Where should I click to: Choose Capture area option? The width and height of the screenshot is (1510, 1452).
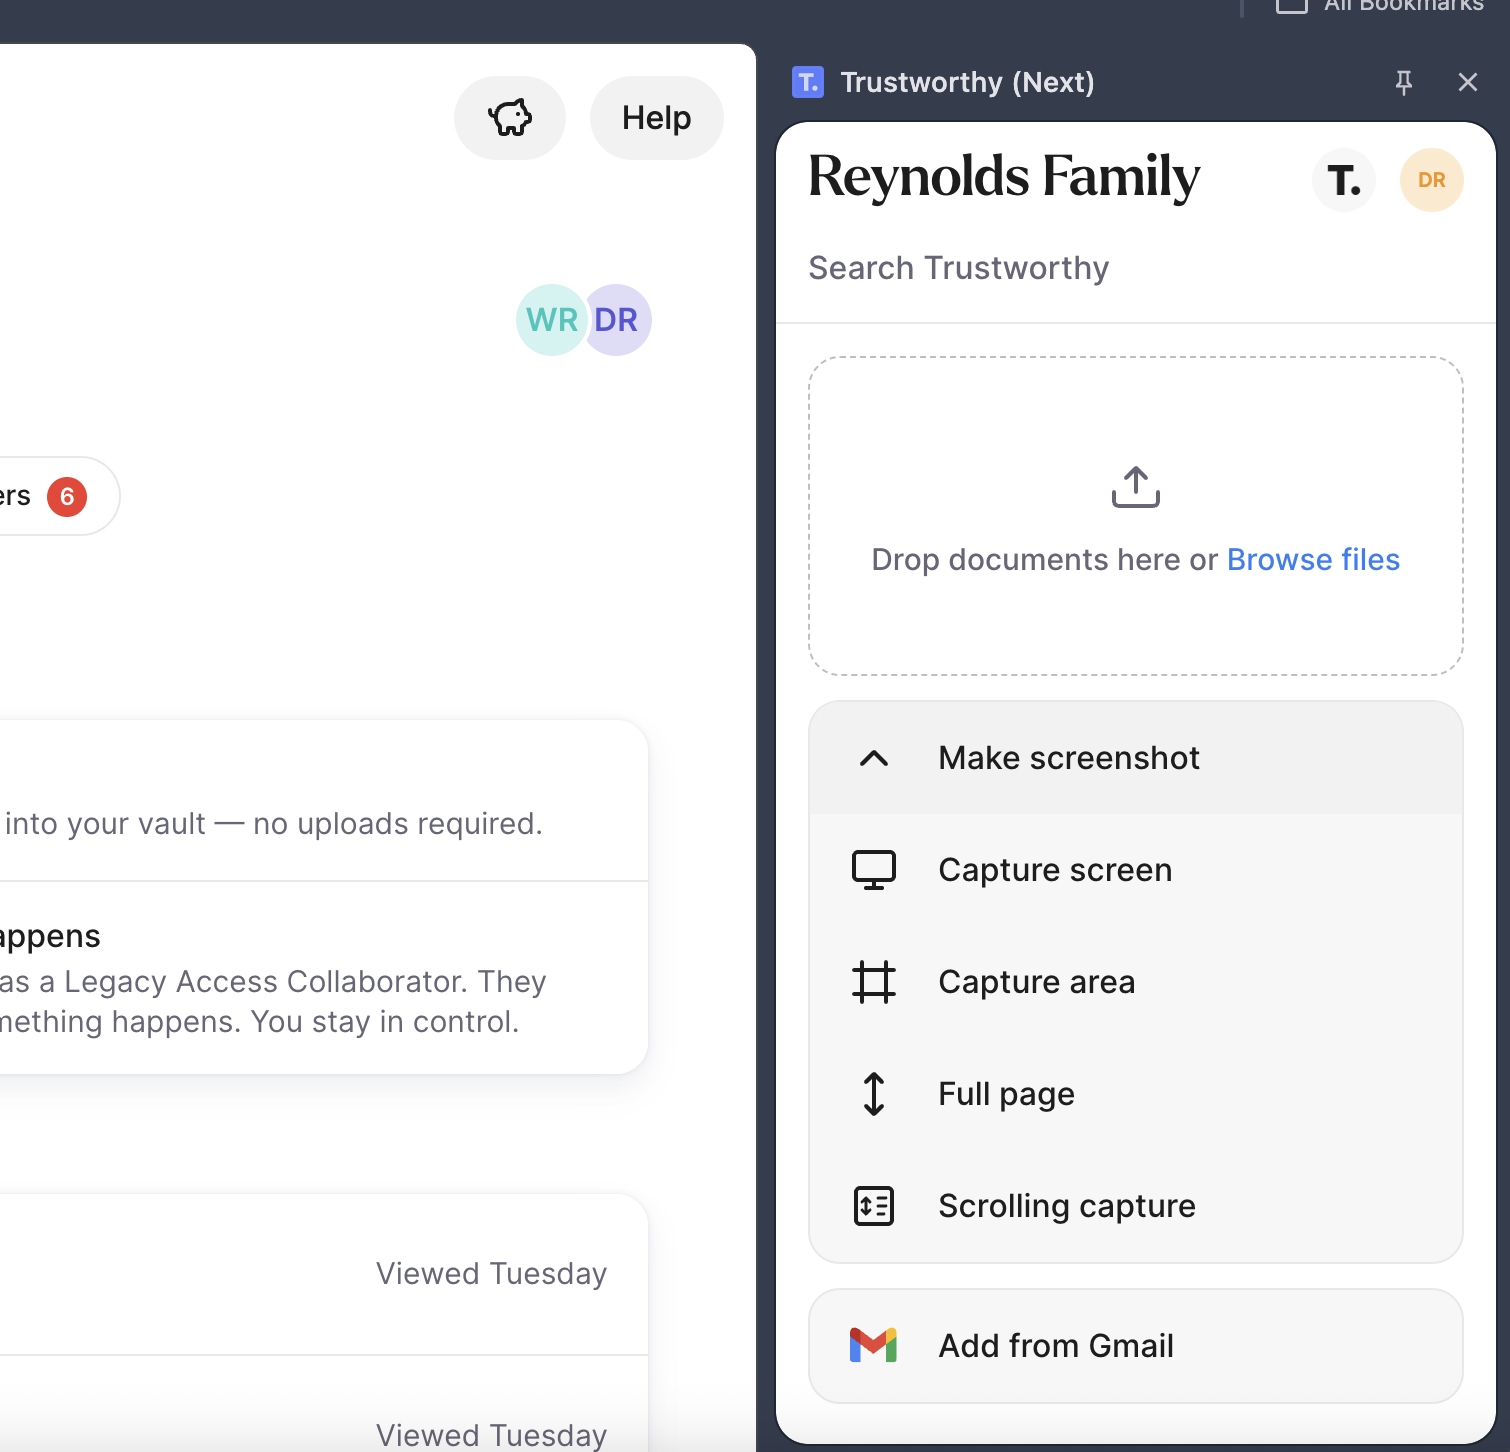tap(1036, 982)
